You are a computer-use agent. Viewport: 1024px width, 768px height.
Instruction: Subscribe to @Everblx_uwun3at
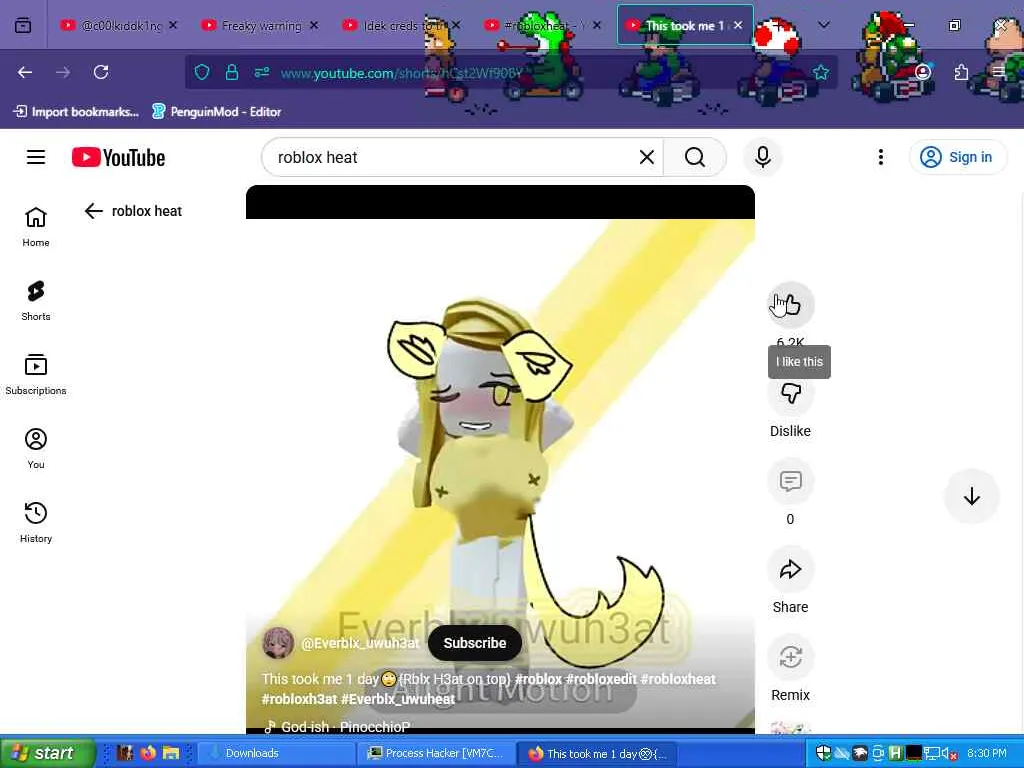[x=475, y=643]
